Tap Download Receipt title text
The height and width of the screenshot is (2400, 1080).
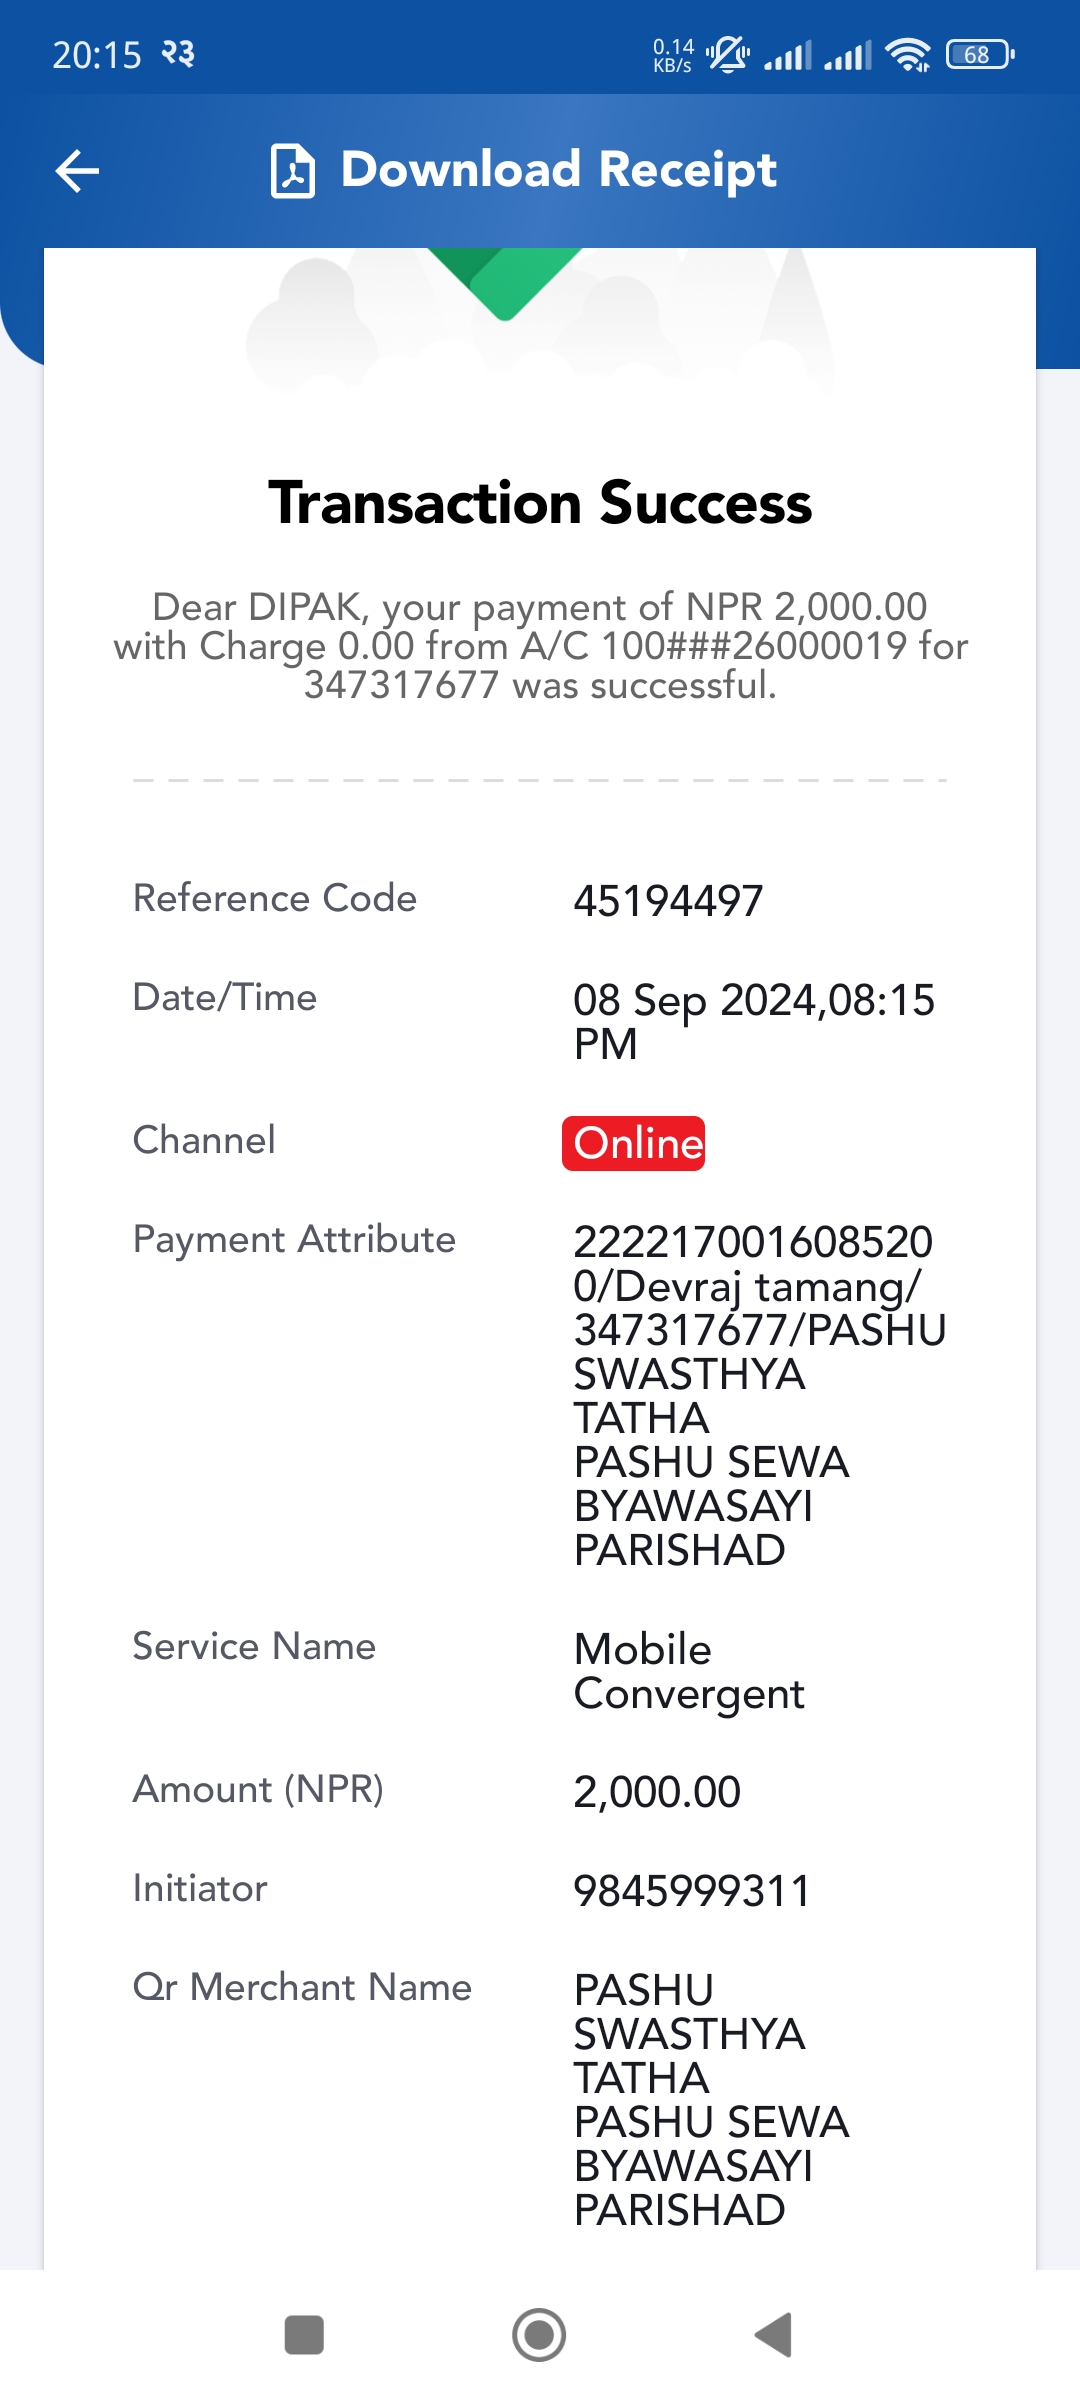[x=558, y=170]
